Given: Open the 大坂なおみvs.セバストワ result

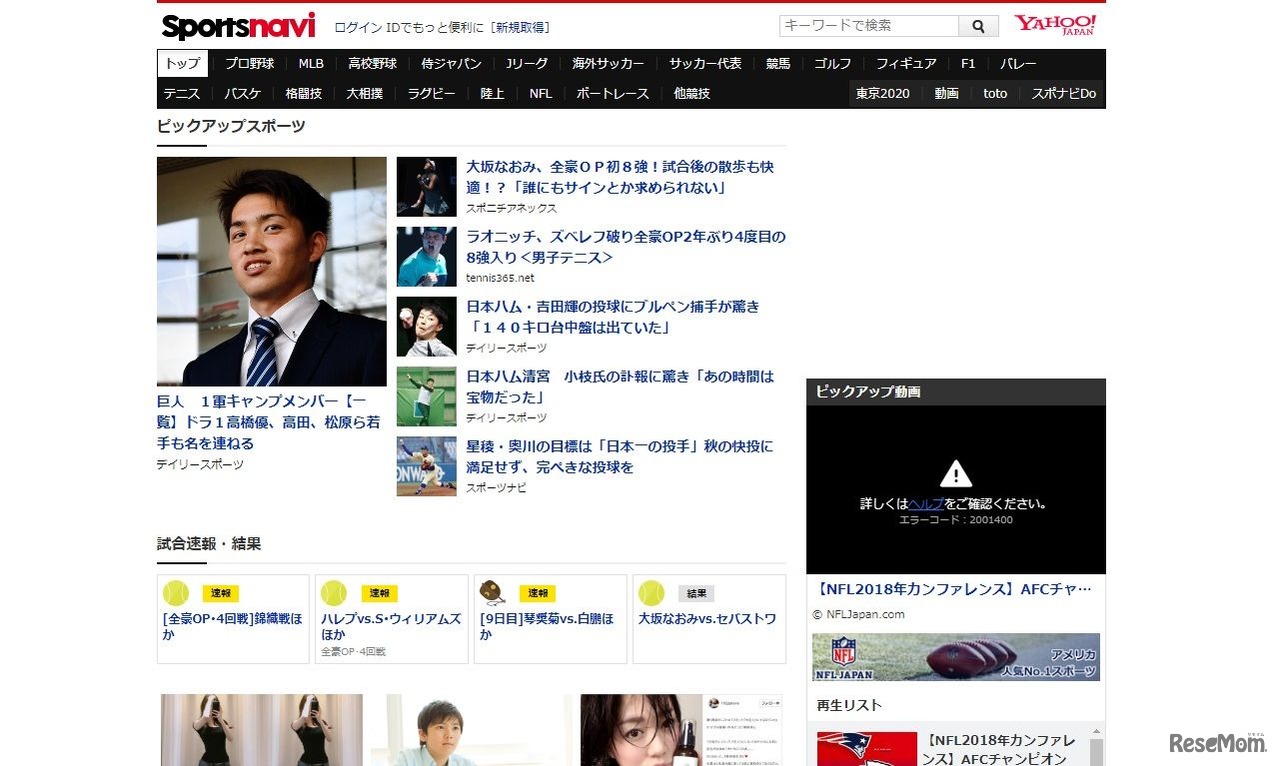Looking at the screenshot, I should [707, 619].
